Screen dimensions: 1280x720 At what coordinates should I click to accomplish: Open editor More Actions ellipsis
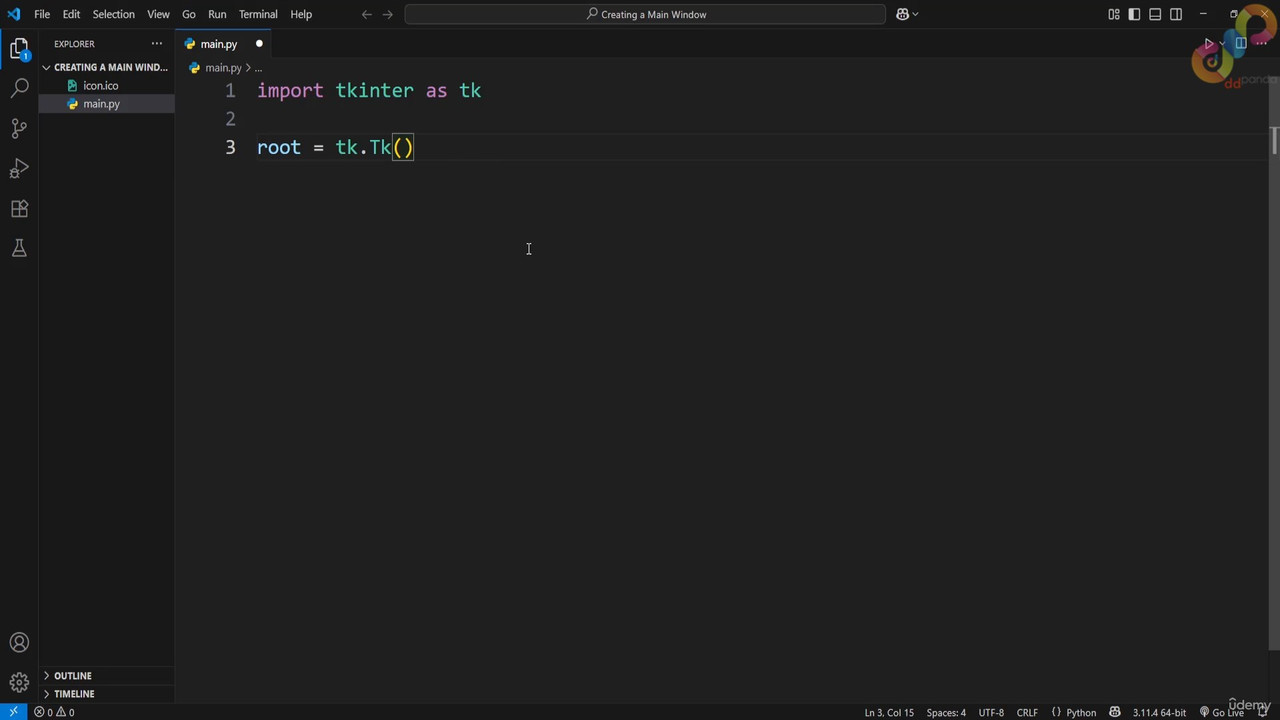tap(1261, 44)
